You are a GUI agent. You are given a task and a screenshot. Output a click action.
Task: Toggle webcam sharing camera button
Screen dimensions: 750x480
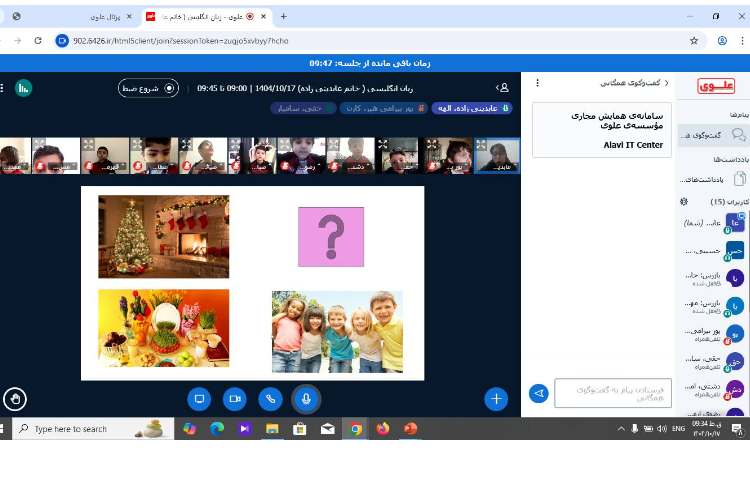pos(235,399)
